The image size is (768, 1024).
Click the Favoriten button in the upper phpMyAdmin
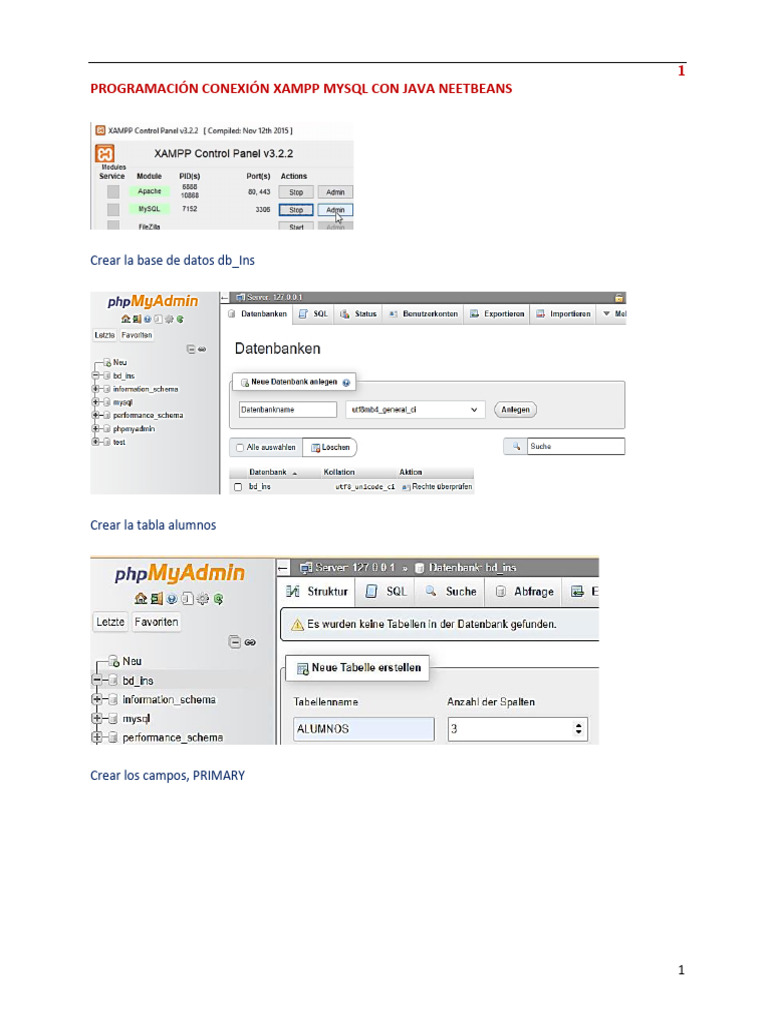click(x=136, y=335)
